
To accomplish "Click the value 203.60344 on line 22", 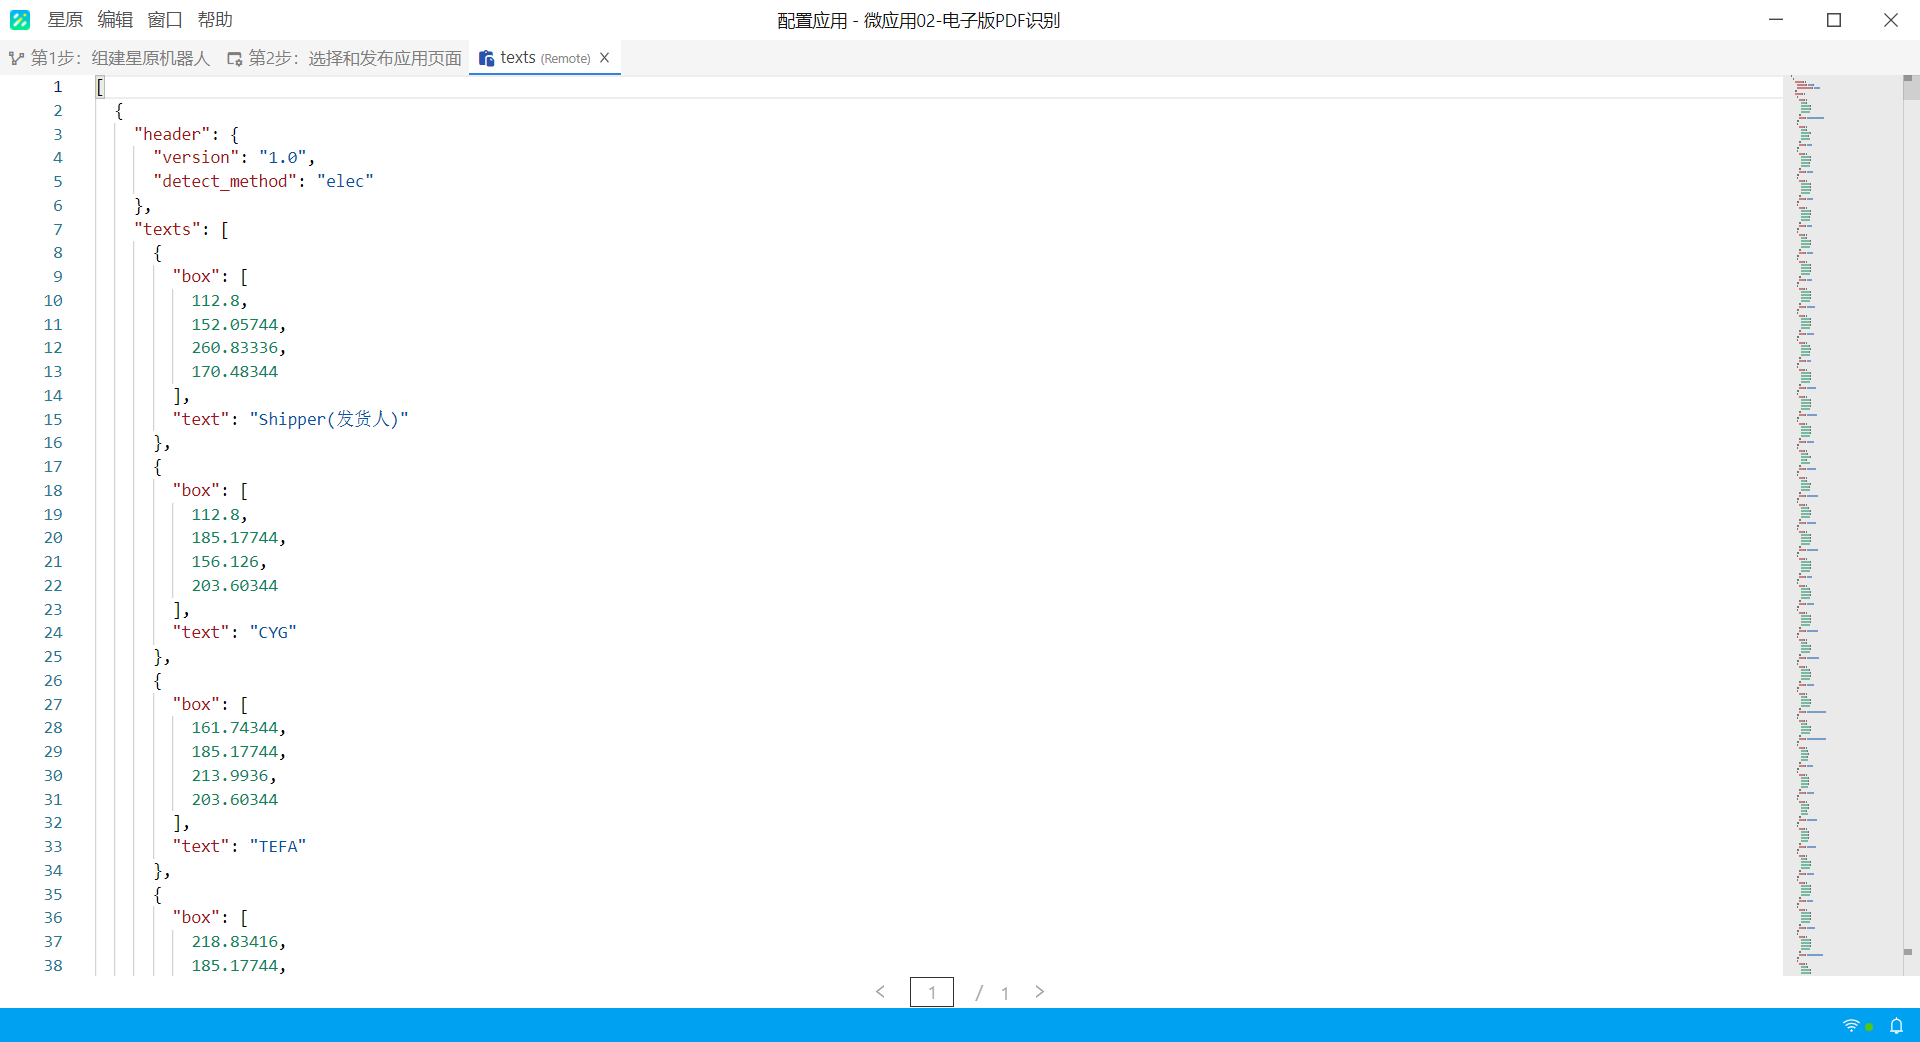I will (x=235, y=586).
